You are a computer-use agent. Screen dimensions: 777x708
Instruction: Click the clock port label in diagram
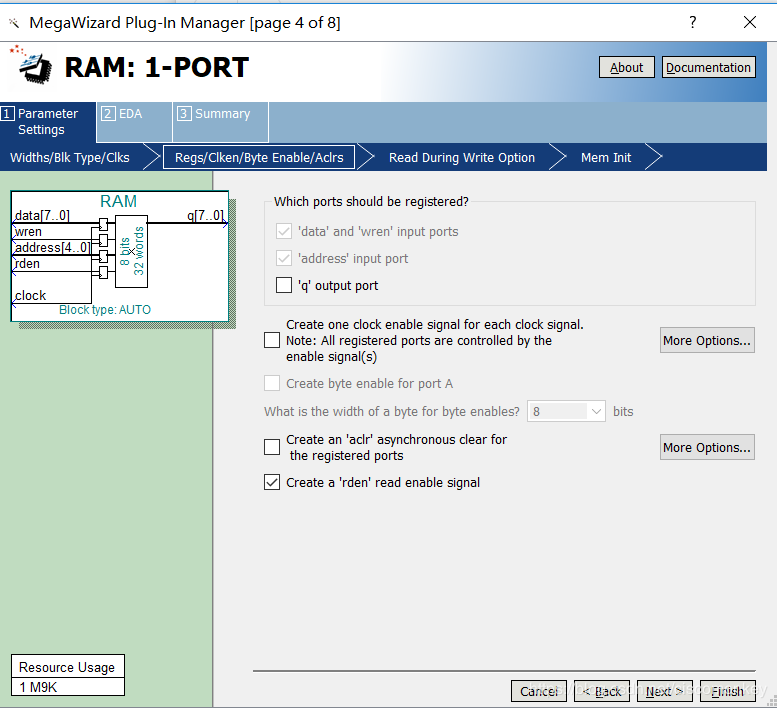pyautogui.click(x=30, y=296)
